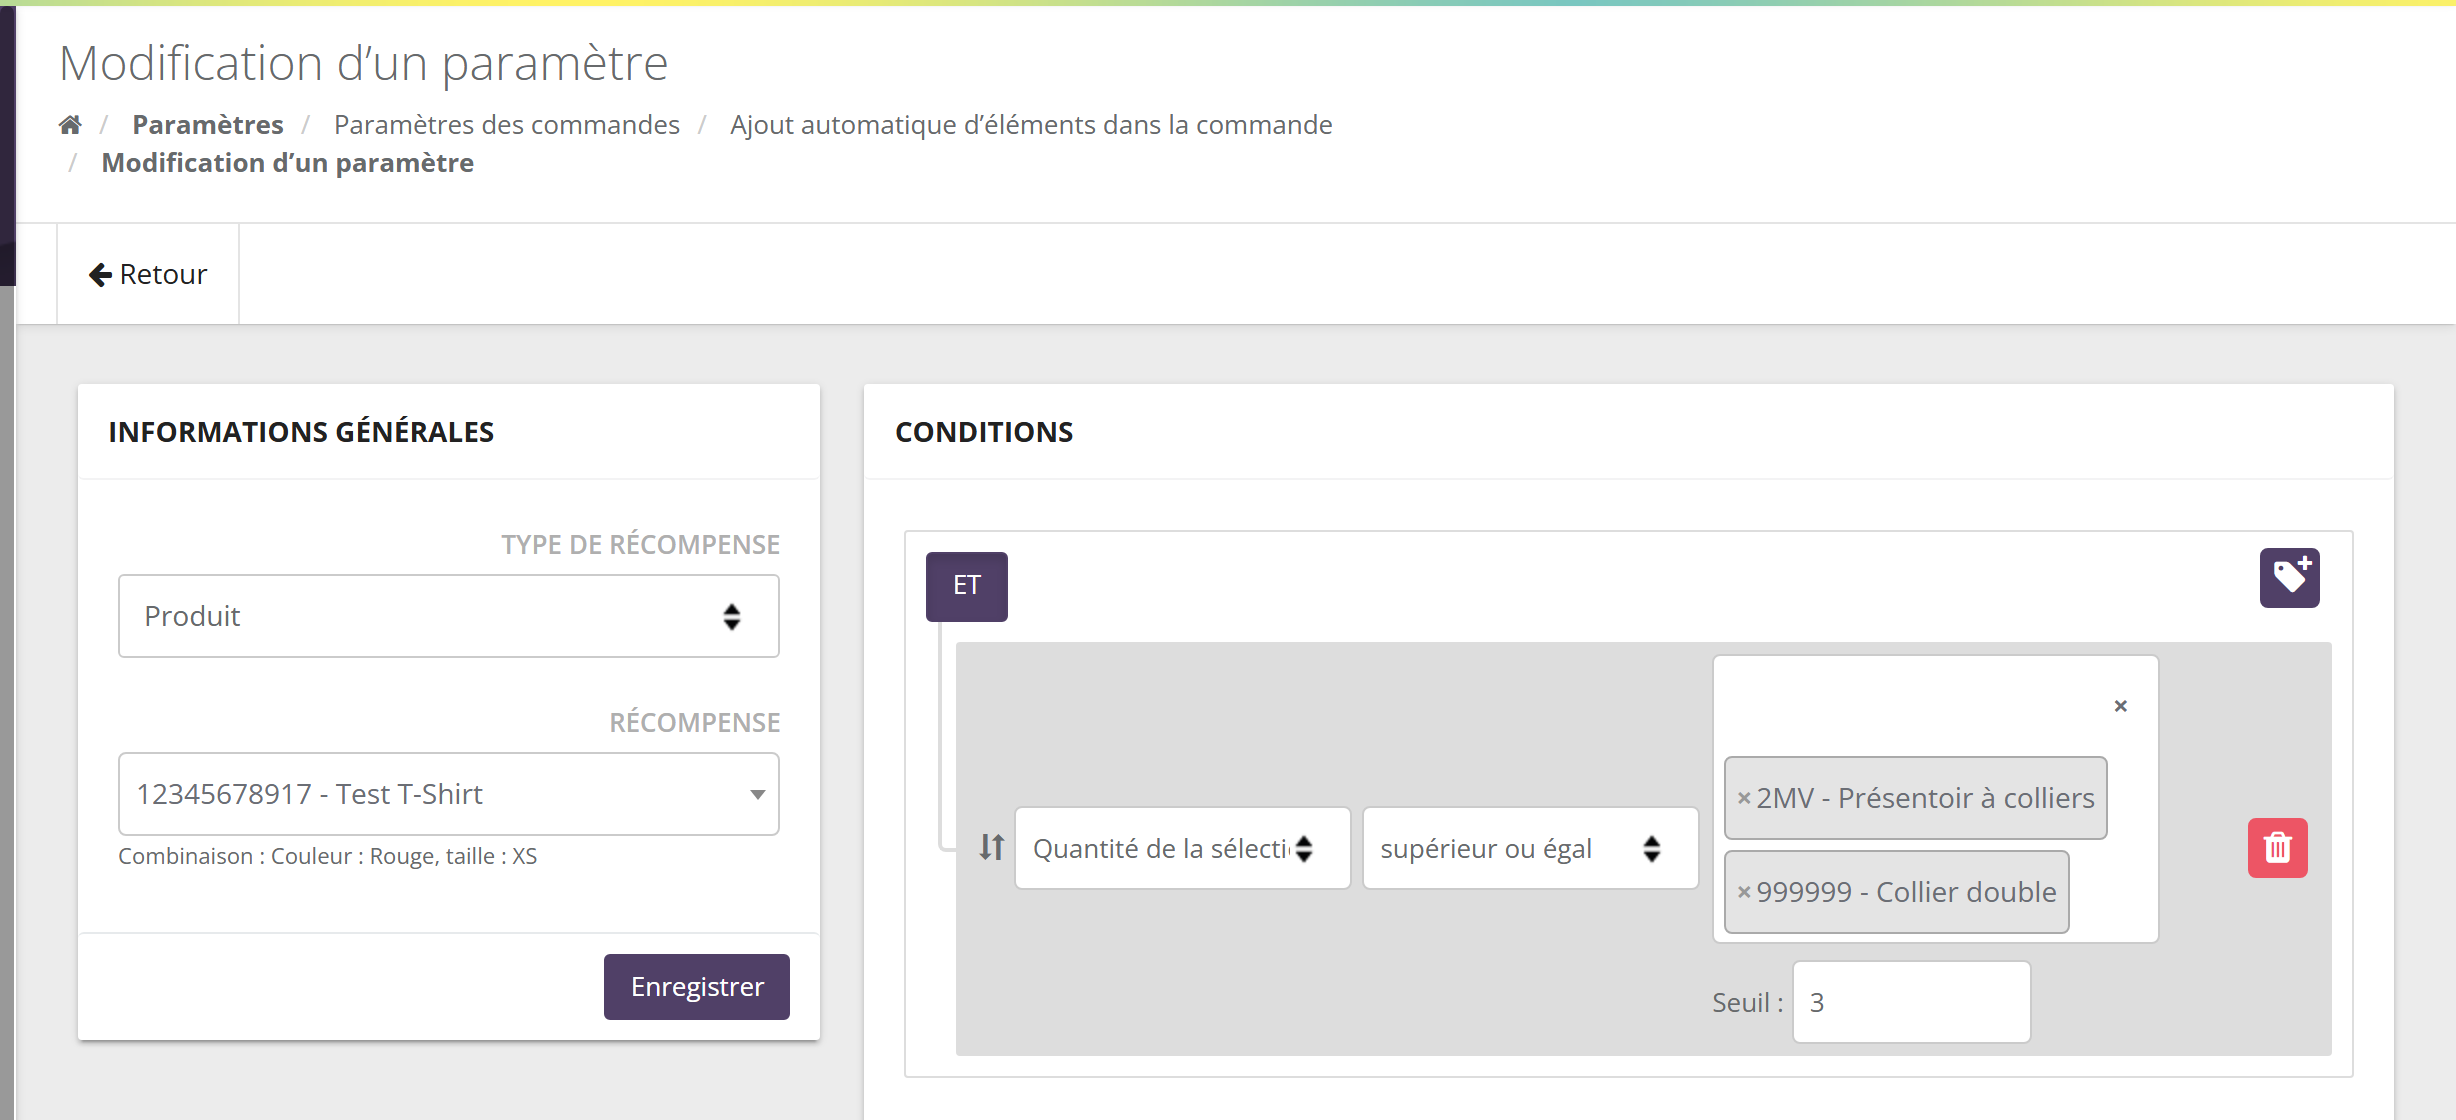
Task: Click the Conditions panel heading
Action: click(984, 432)
